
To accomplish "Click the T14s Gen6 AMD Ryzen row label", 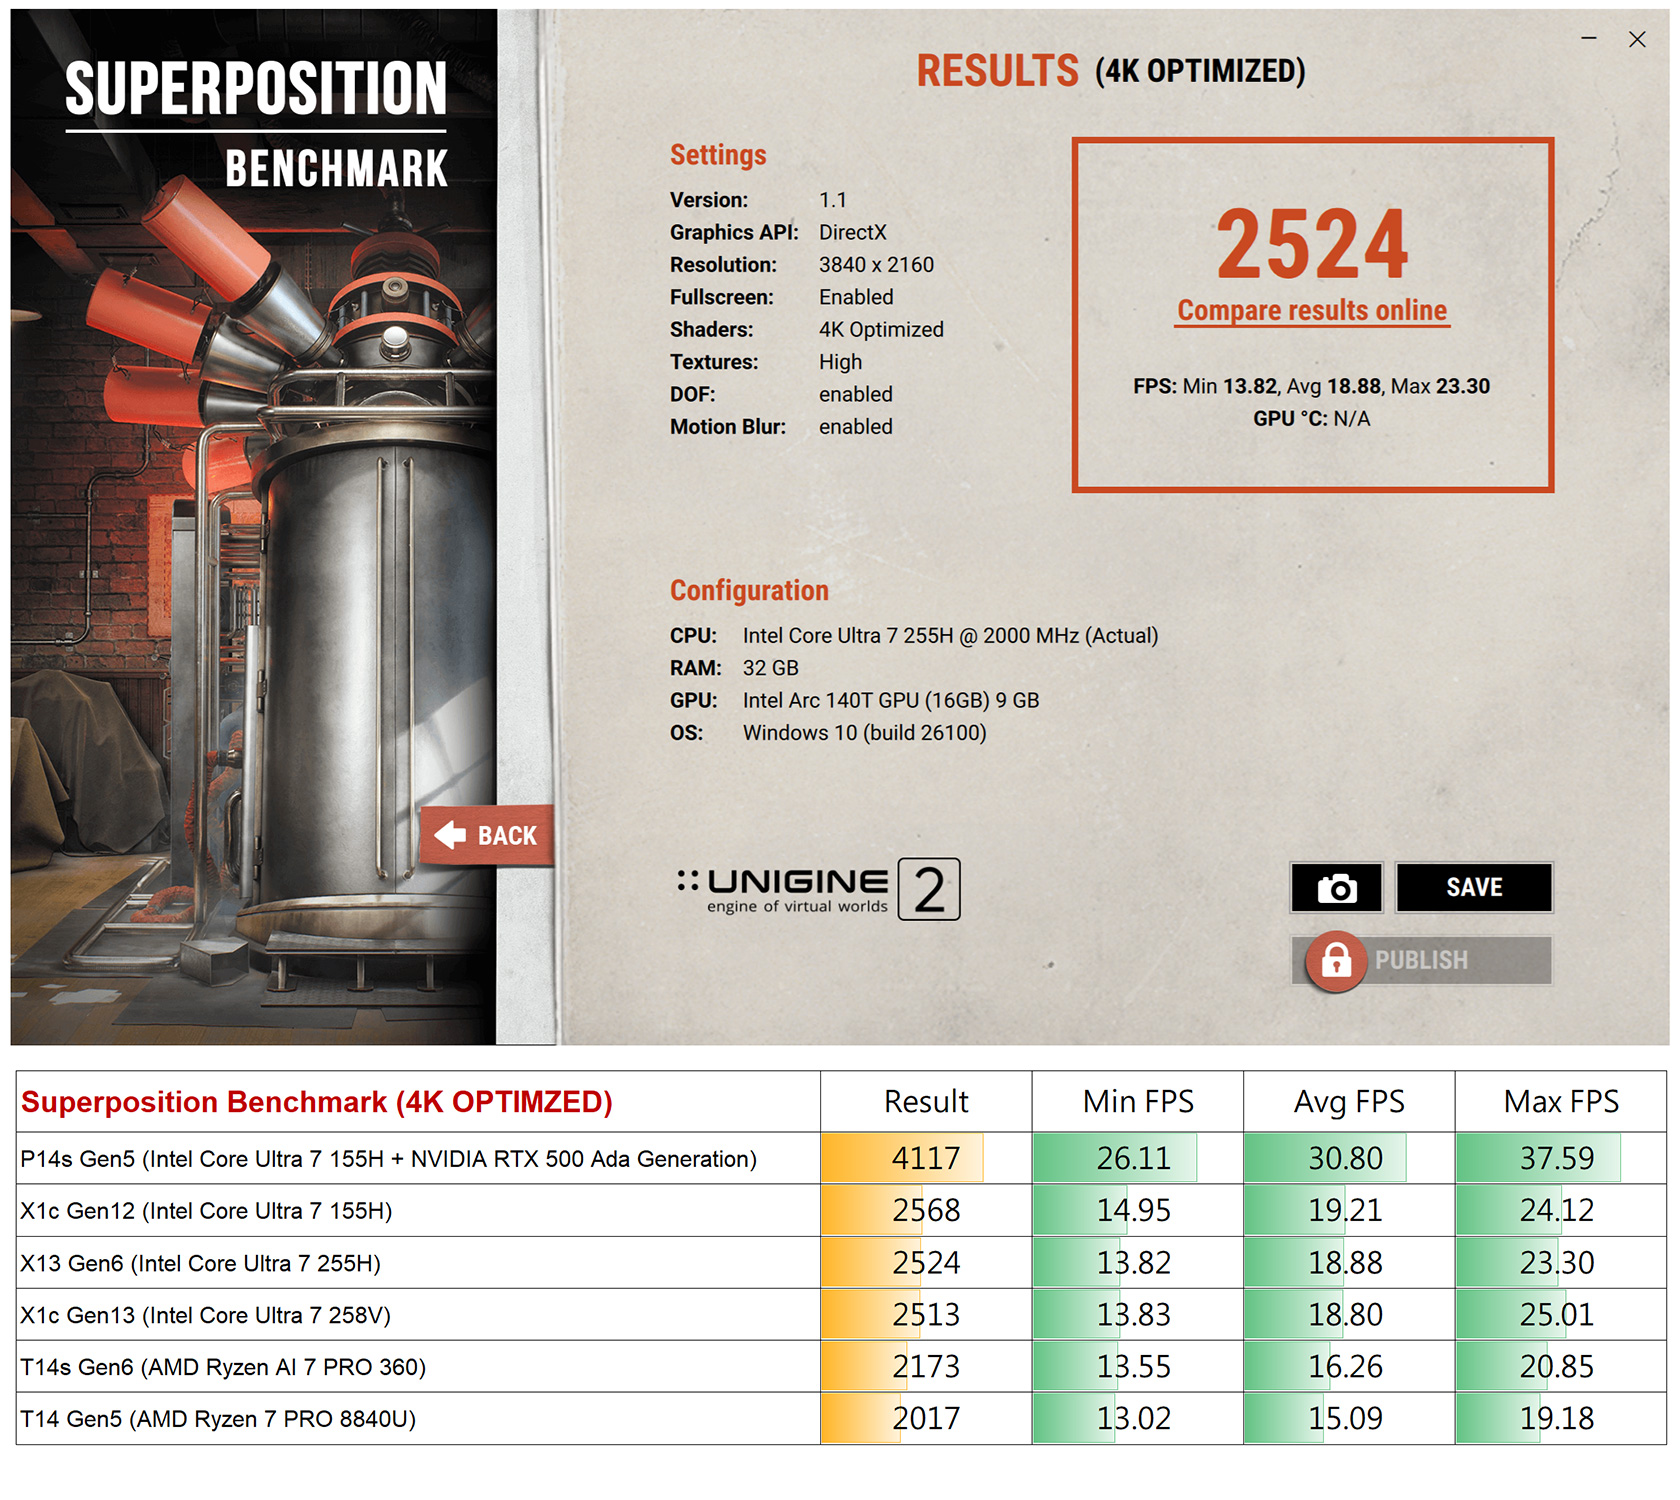I will (x=223, y=1367).
